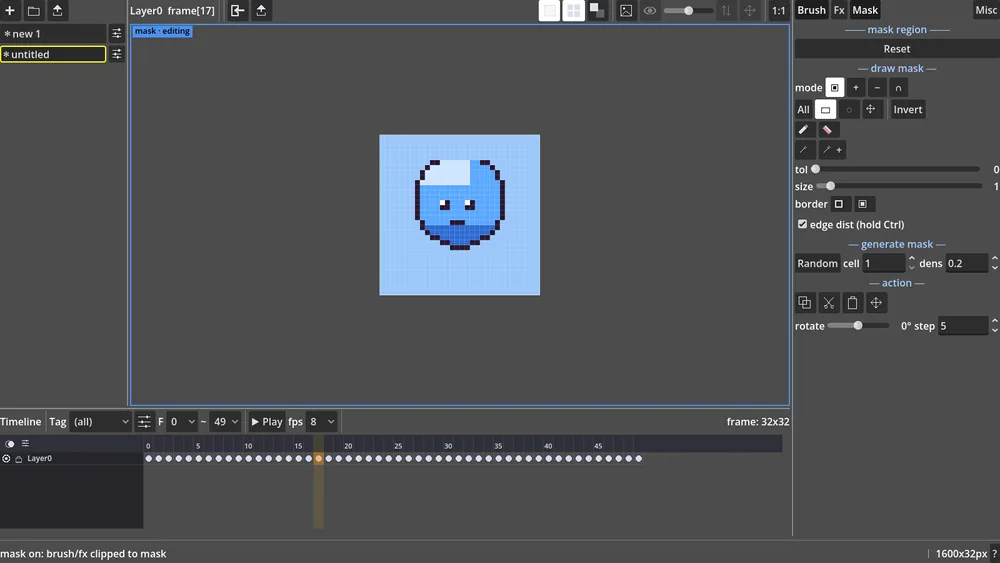Click the dens value input field
Image resolution: width=1000 pixels, height=563 pixels.
coord(967,263)
